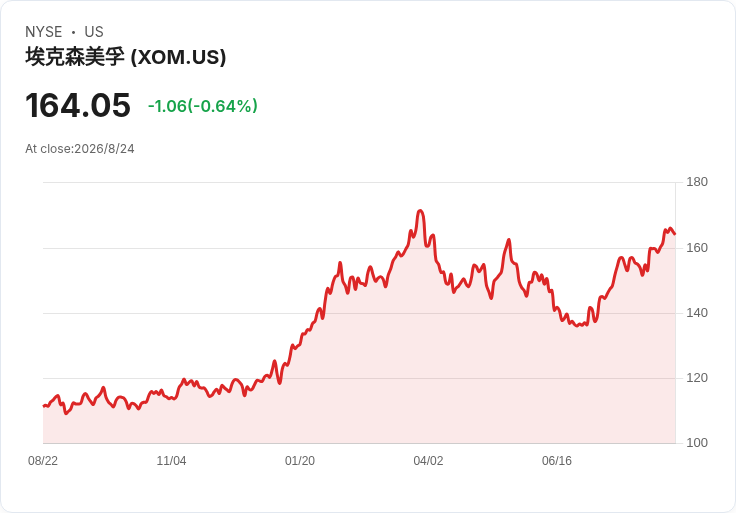Click the NYSE exchange label

(44, 32)
